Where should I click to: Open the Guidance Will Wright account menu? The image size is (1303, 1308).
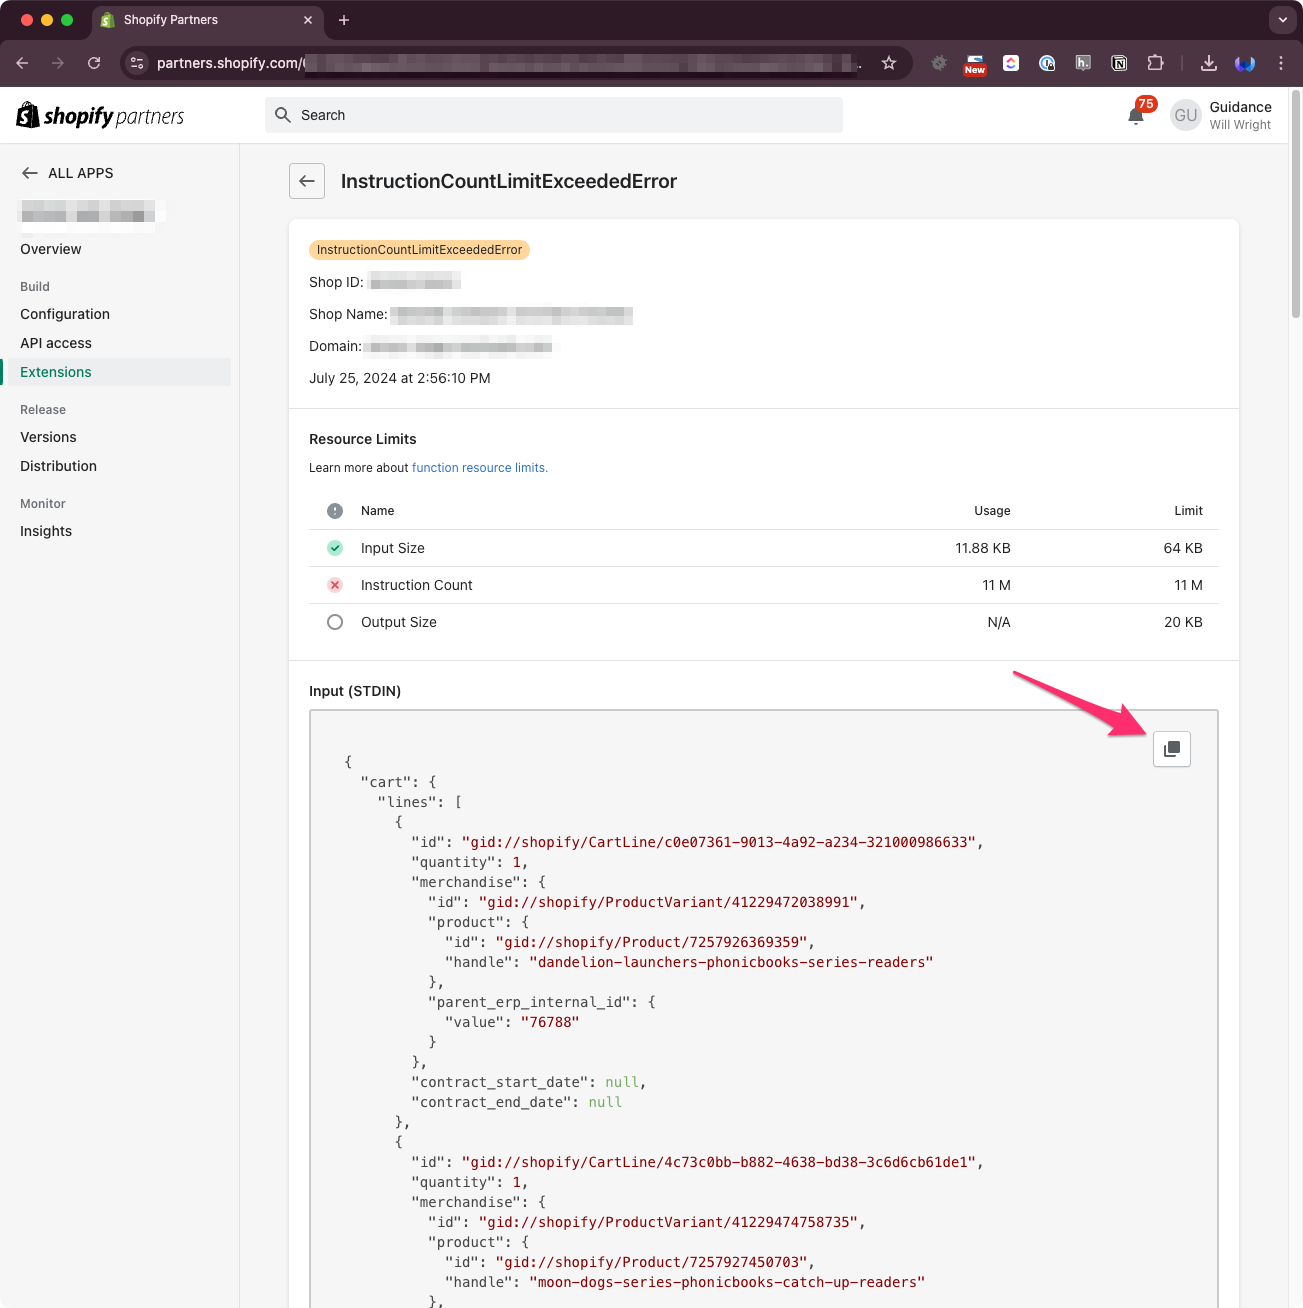(1221, 115)
